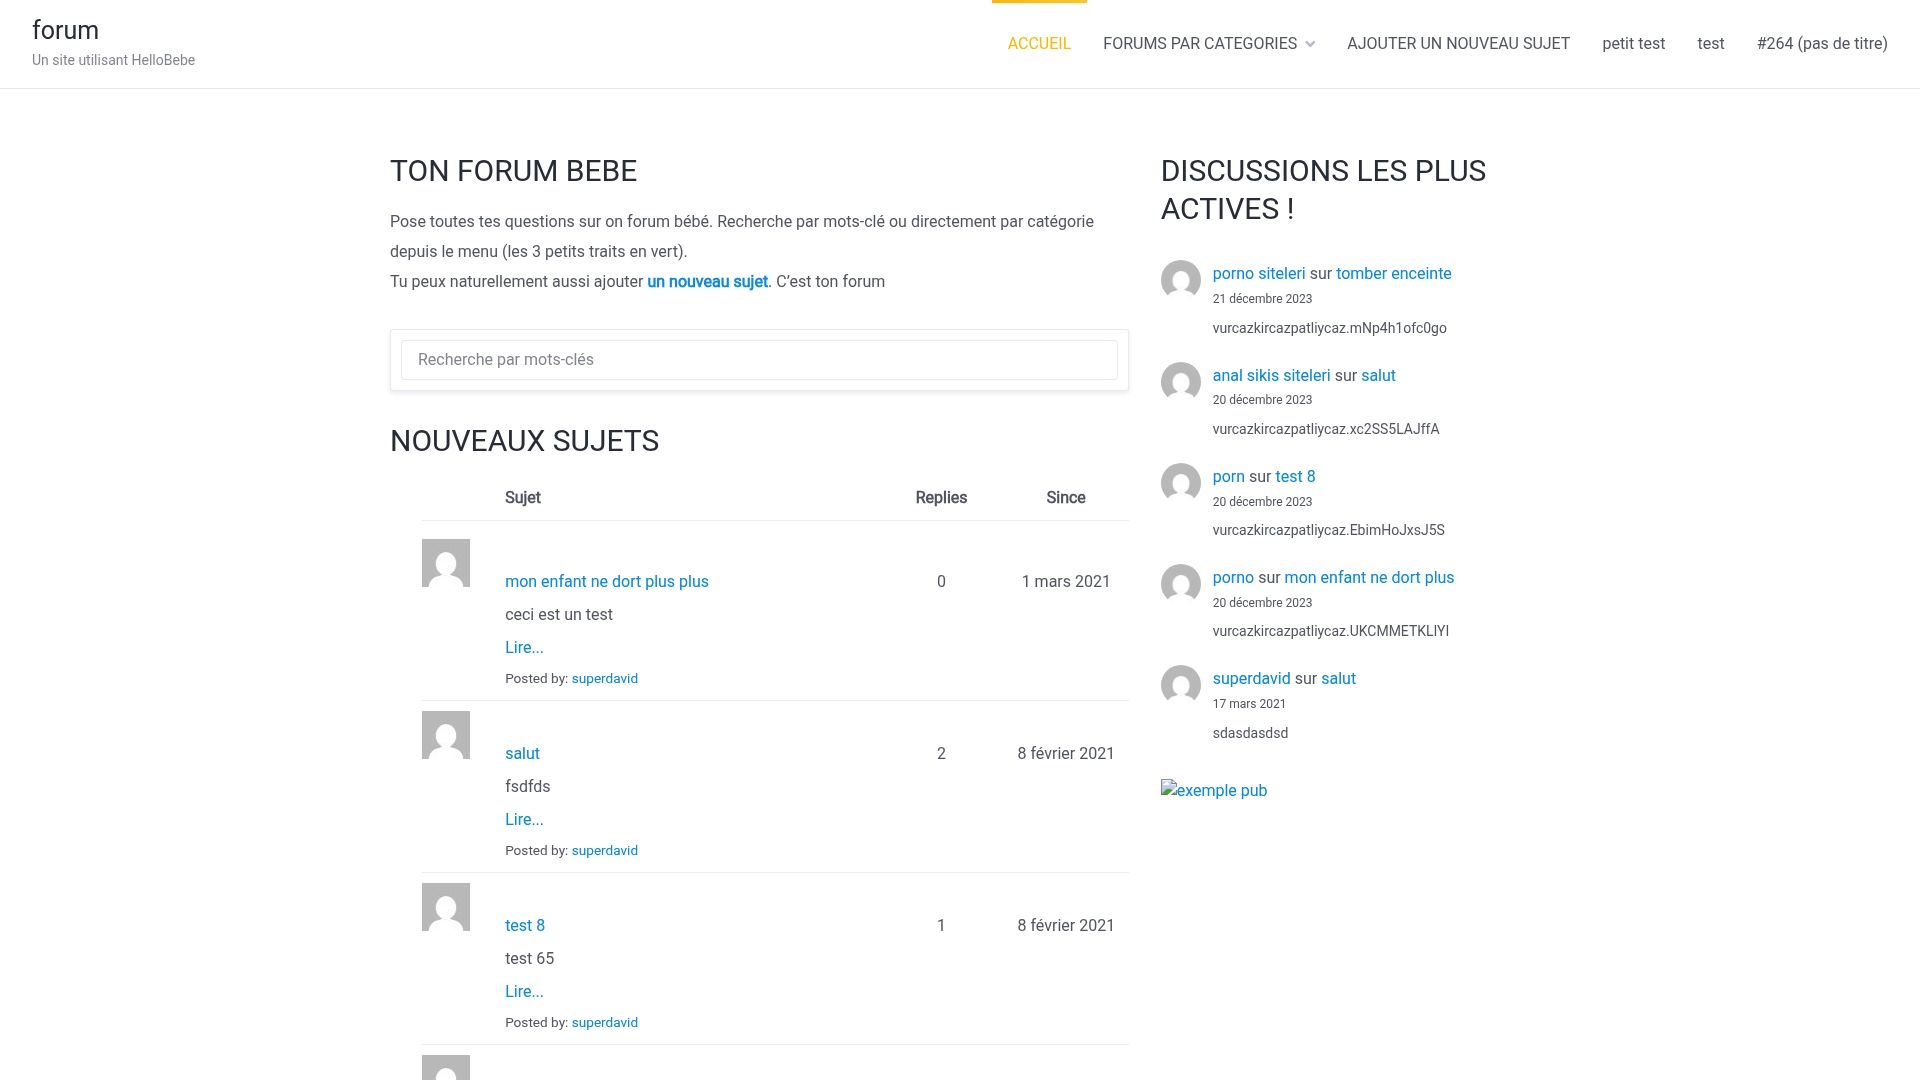Image resolution: width=1920 pixels, height=1080 pixels.
Task: Click the tomber enceinte discussion link
Action: tap(1393, 273)
